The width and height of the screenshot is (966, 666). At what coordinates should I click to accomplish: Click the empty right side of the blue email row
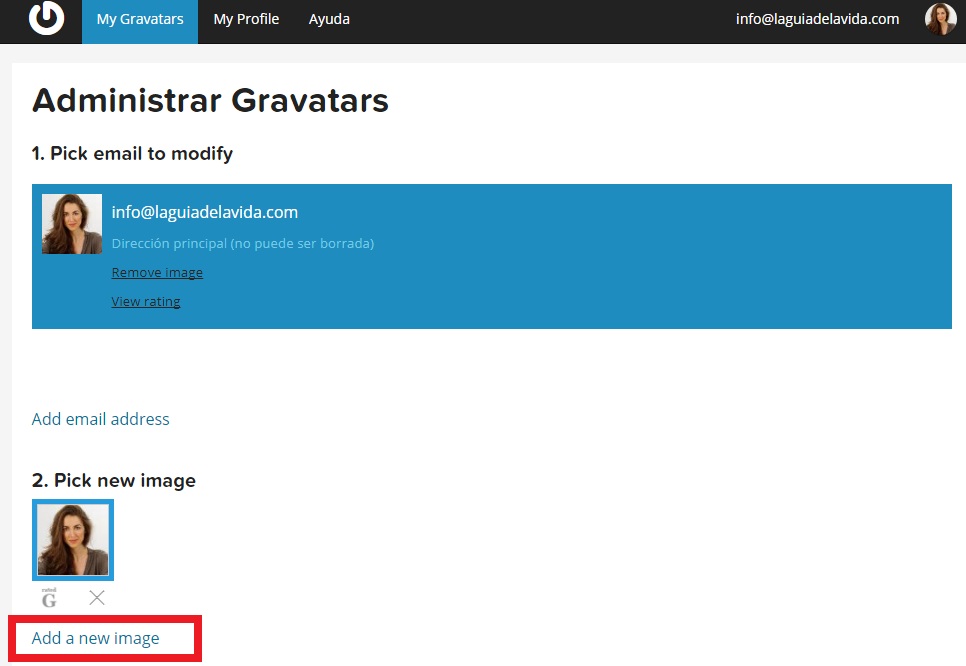coord(700,256)
